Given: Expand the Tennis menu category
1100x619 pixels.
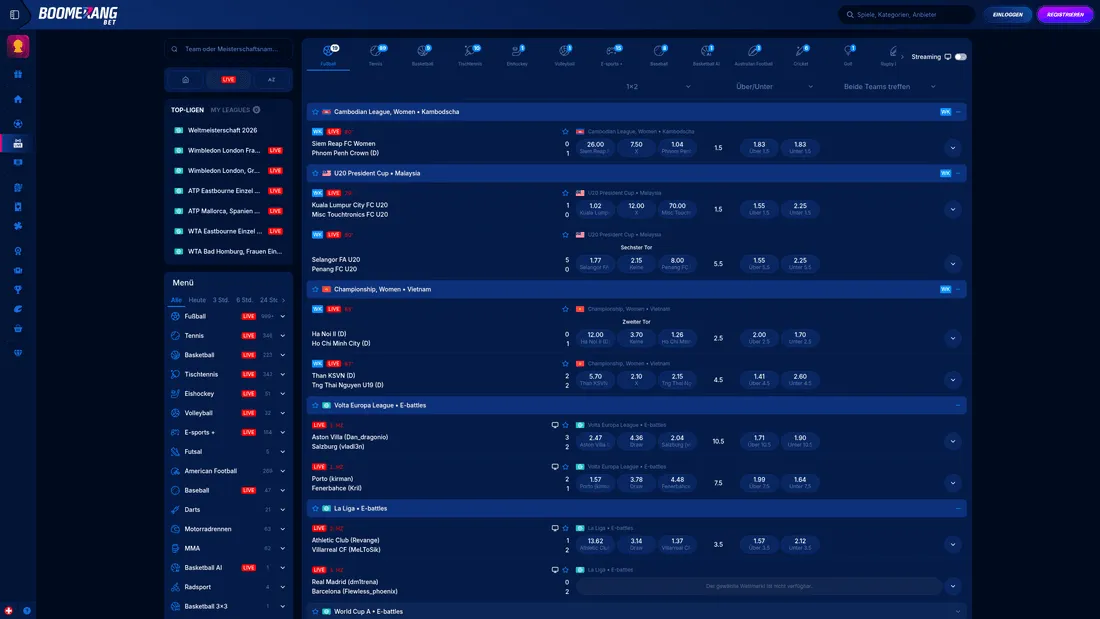Looking at the screenshot, I should coord(283,335).
